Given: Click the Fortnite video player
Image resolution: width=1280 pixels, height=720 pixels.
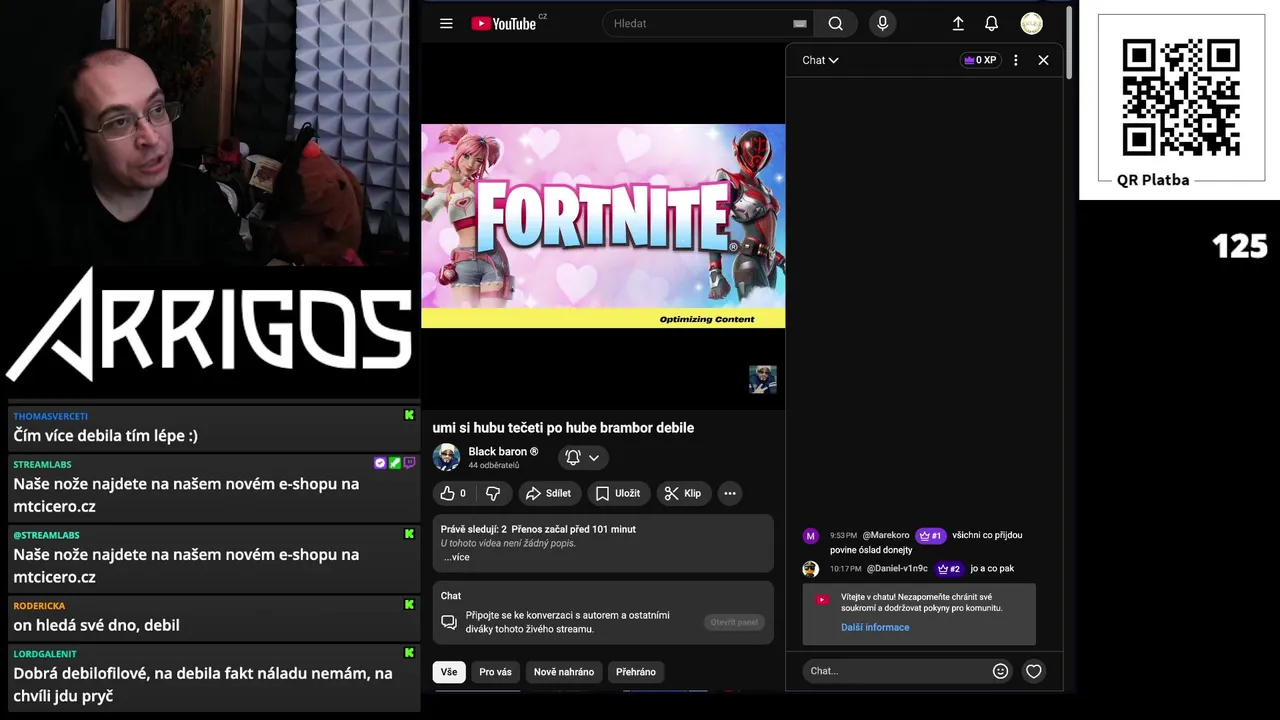Looking at the screenshot, I should point(603,226).
